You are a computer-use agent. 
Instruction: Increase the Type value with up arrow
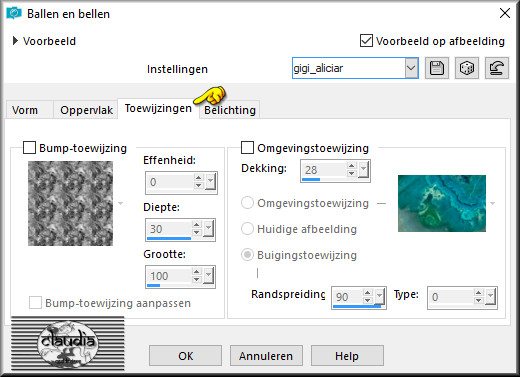click(x=479, y=292)
